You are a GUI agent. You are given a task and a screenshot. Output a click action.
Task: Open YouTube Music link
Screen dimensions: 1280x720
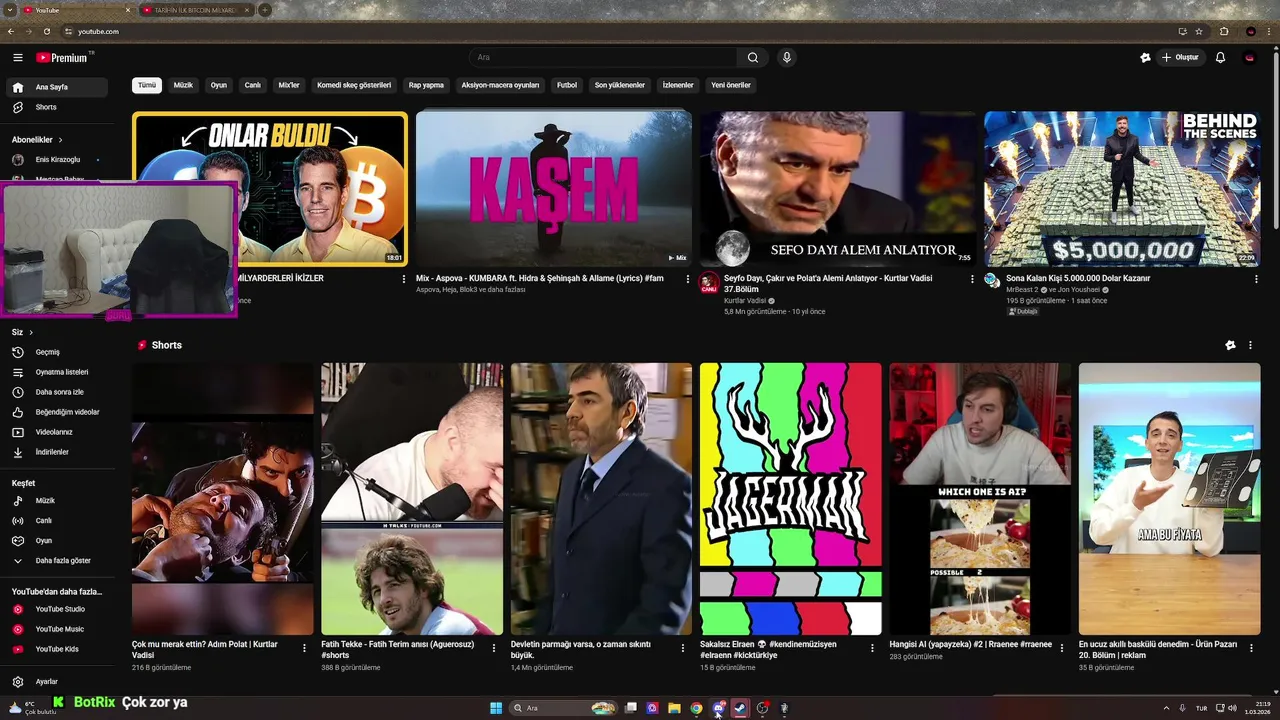tap(56, 629)
